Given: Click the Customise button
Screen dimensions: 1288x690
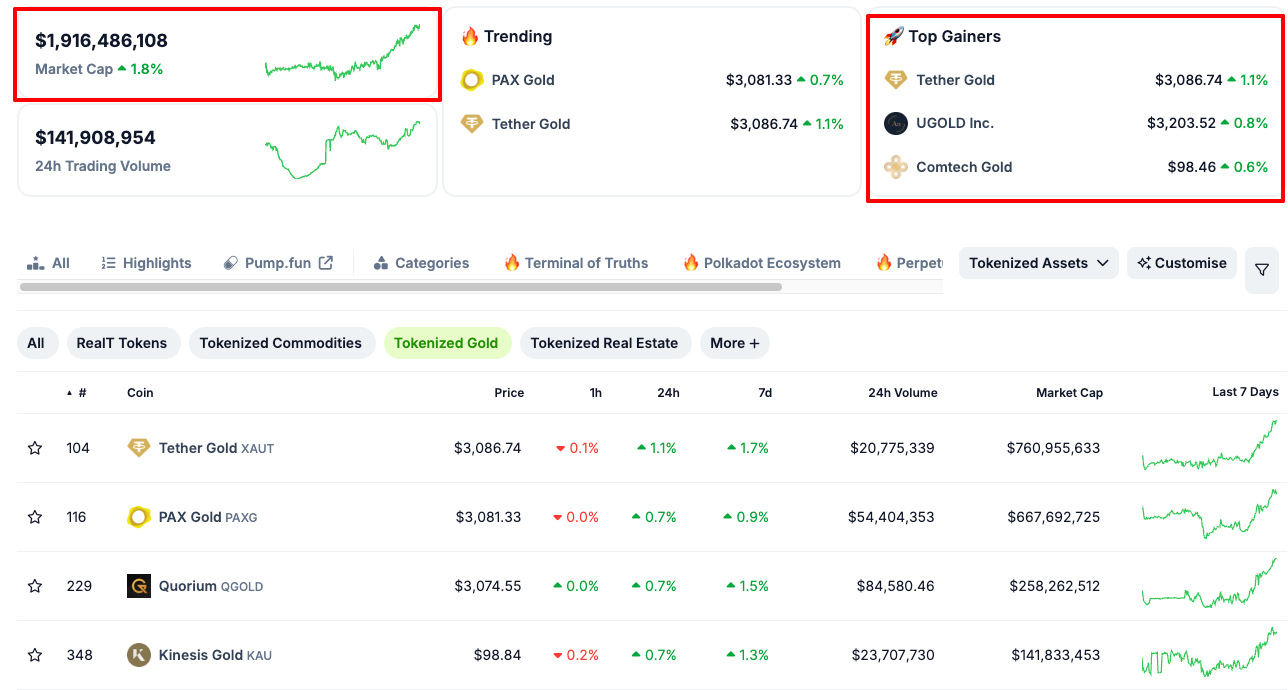Looking at the screenshot, I should coord(1182,263).
